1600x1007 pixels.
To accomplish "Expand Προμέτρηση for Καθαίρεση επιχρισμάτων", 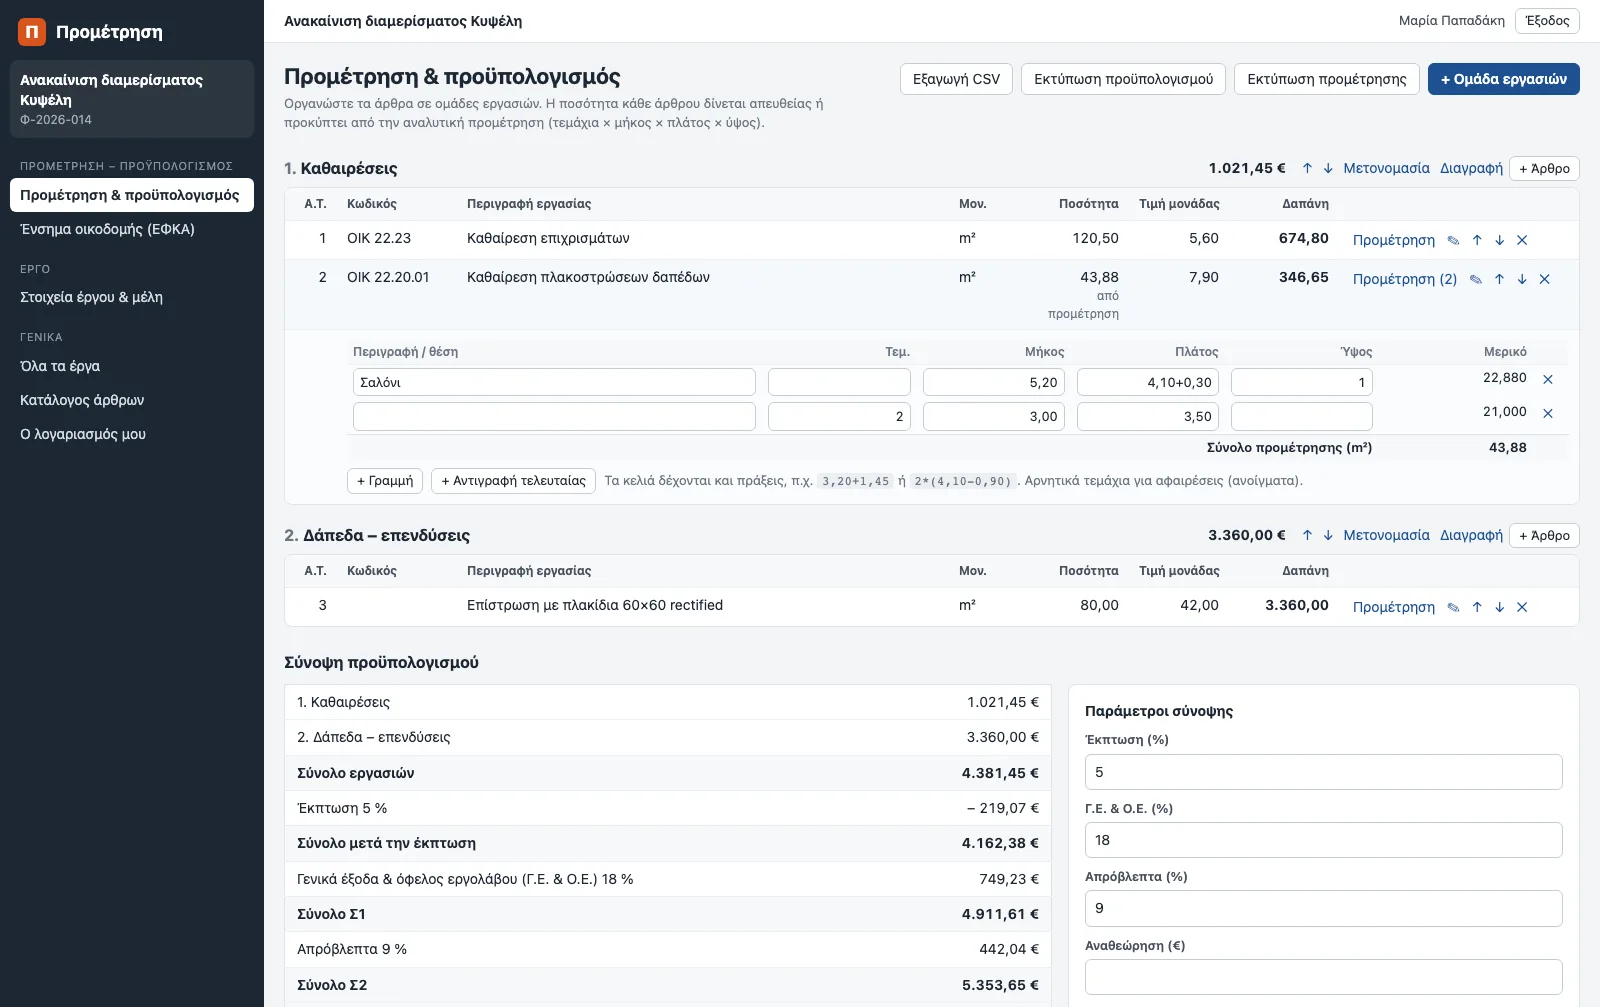I will point(1394,240).
